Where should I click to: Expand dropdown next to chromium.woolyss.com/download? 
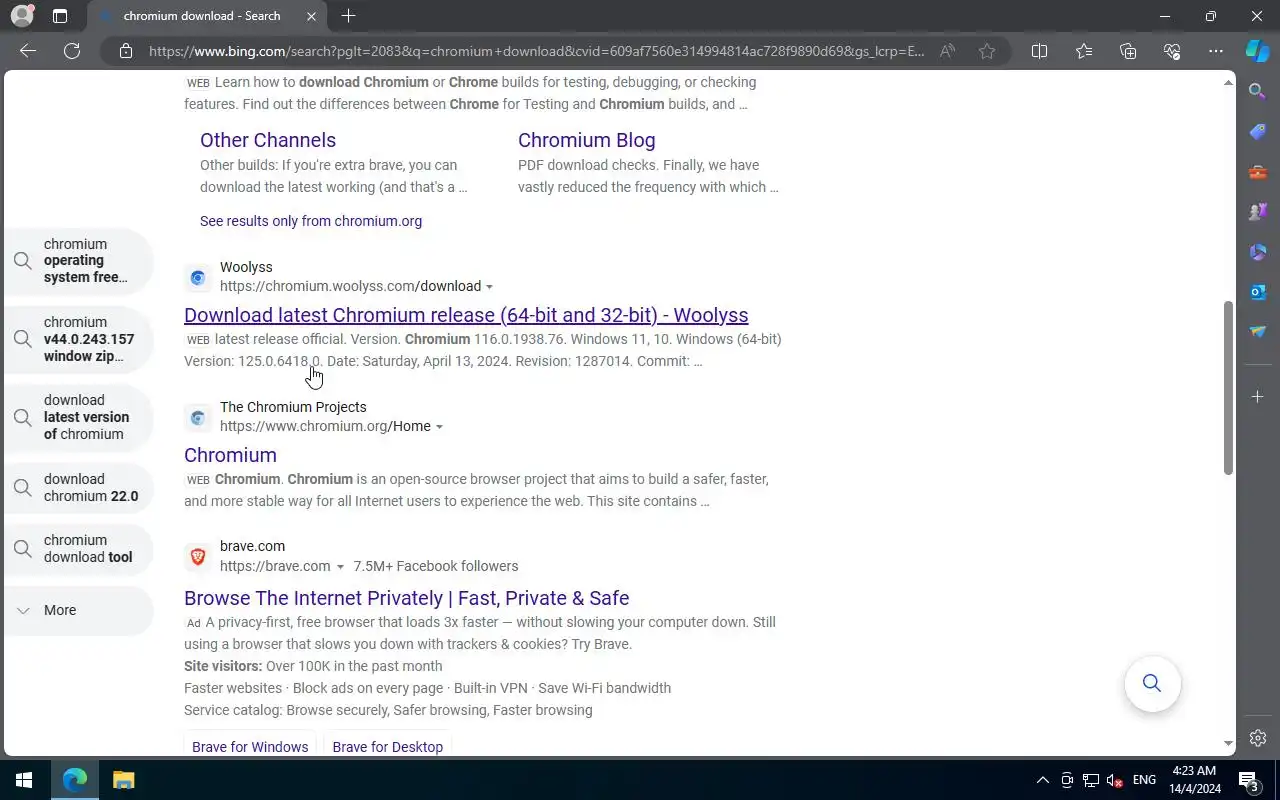point(489,287)
